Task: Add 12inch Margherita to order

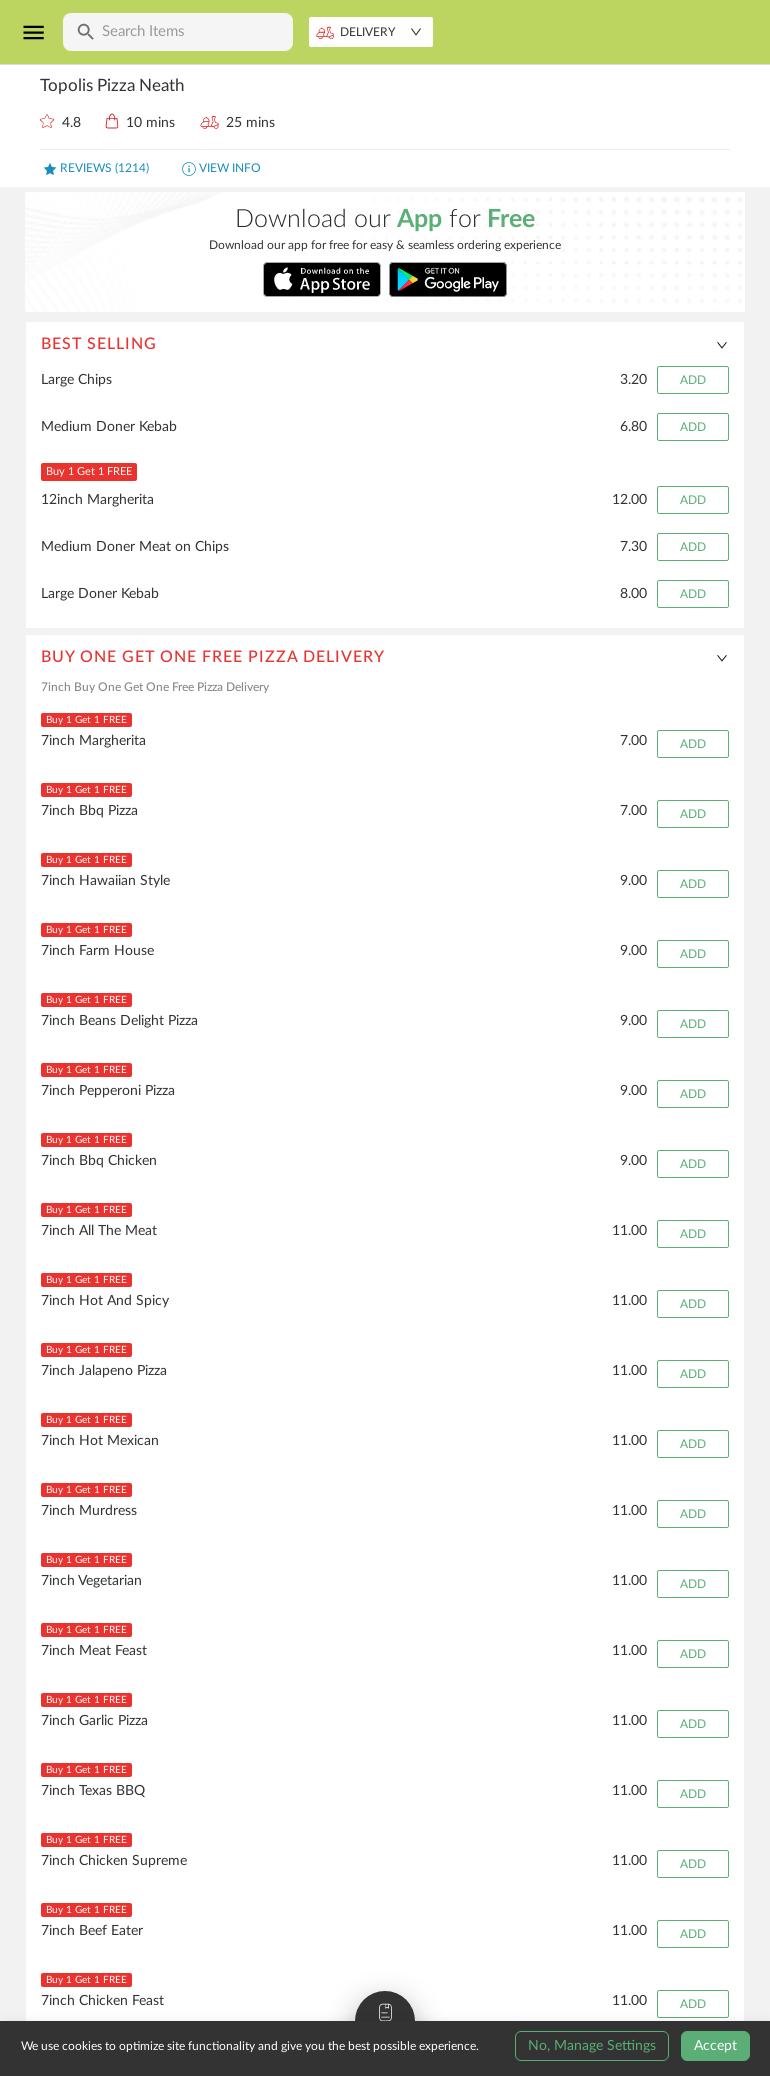Action: (692, 500)
